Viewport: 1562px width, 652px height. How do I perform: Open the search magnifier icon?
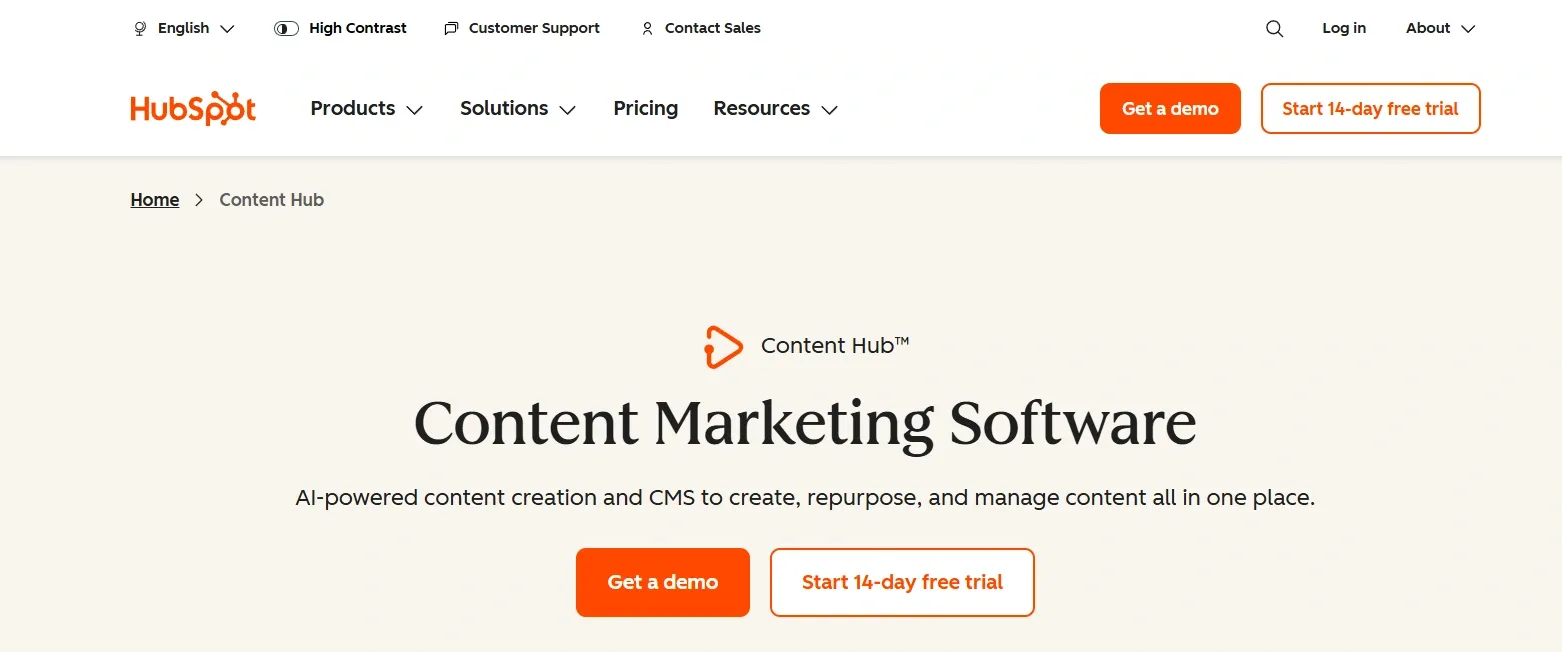pyautogui.click(x=1274, y=28)
